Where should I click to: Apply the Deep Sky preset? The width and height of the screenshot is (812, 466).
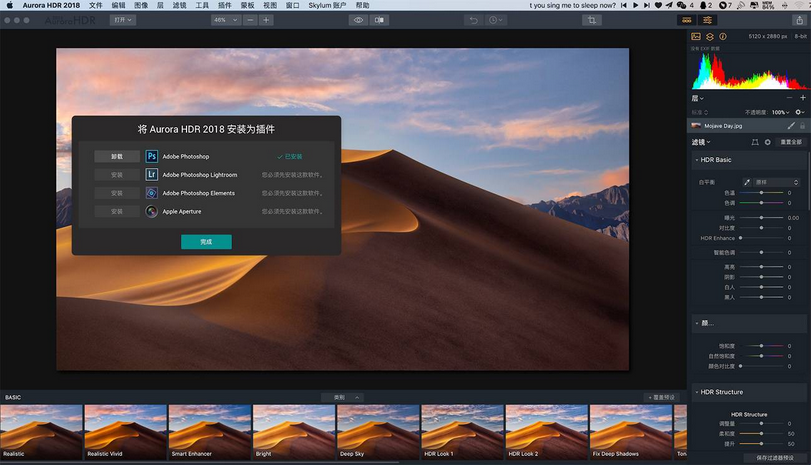coord(378,432)
